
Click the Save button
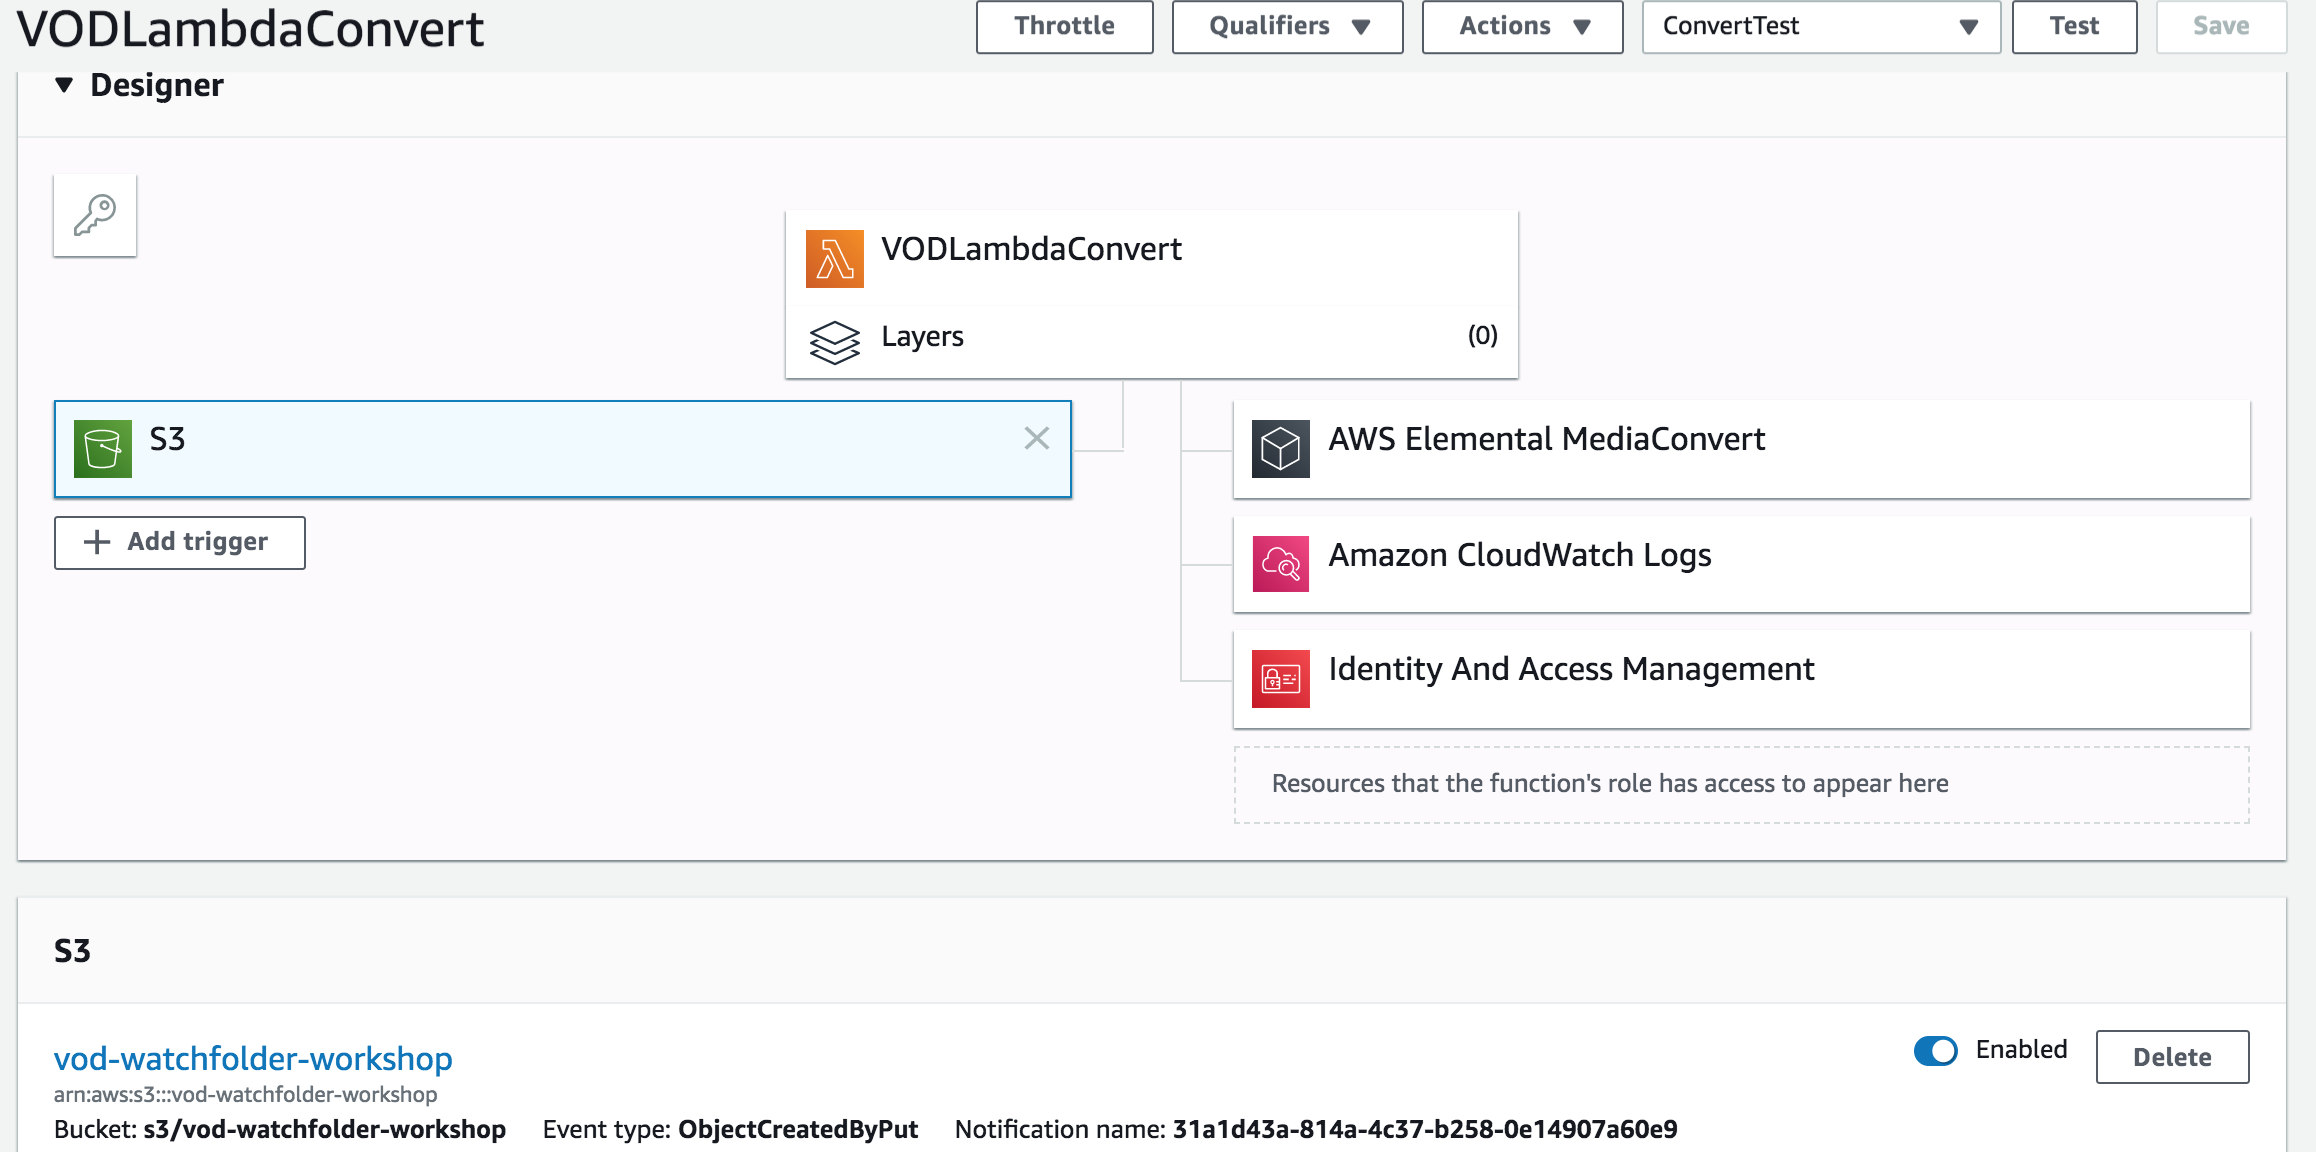(x=2221, y=27)
